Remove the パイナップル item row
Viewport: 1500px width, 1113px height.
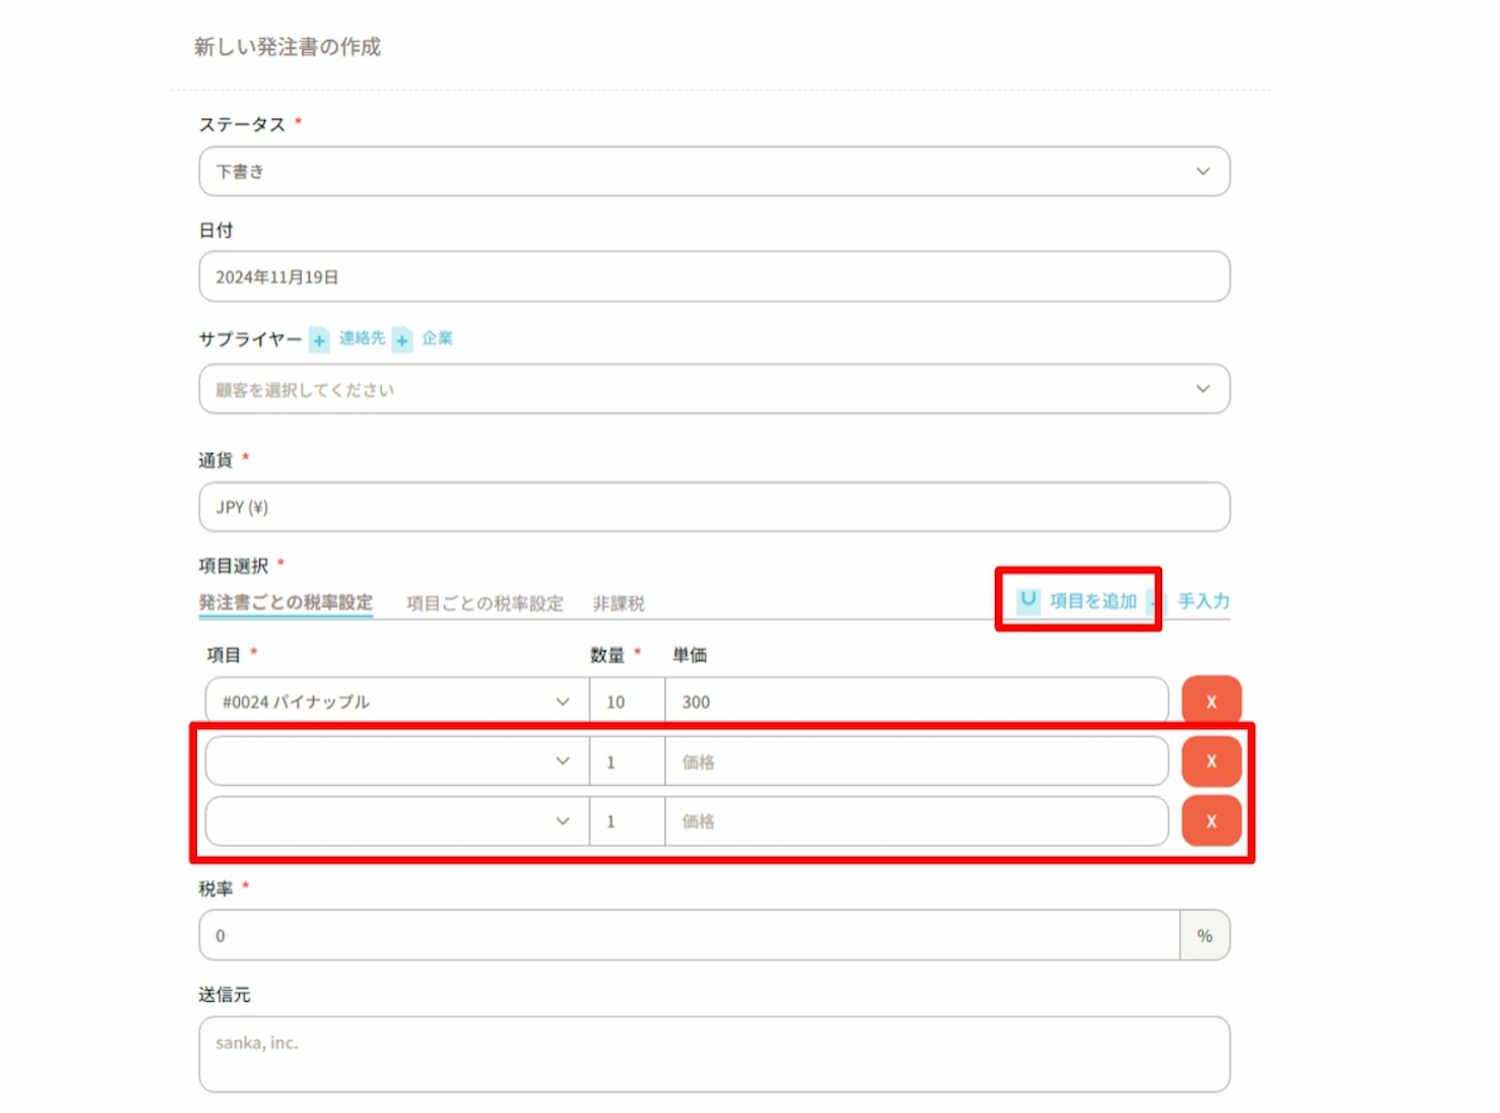coord(1211,701)
